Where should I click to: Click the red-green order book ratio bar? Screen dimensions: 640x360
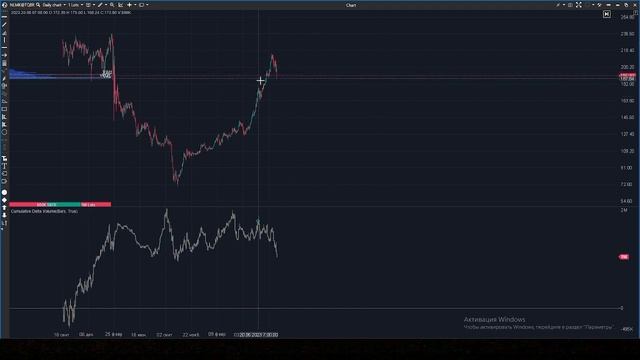pos(60,204)
